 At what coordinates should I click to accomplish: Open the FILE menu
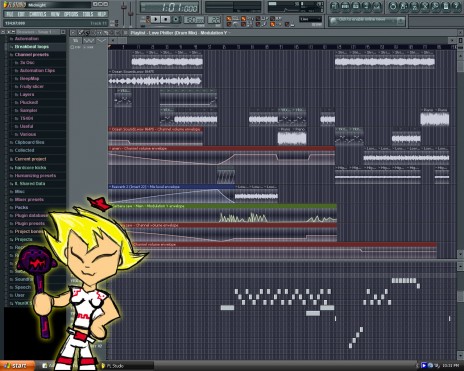click(x=10, y=14)
